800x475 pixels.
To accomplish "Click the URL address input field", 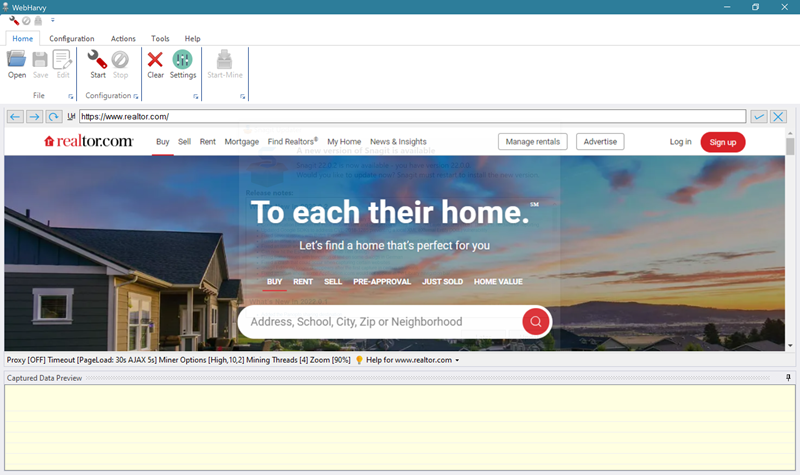I will [x=412, y=117].
